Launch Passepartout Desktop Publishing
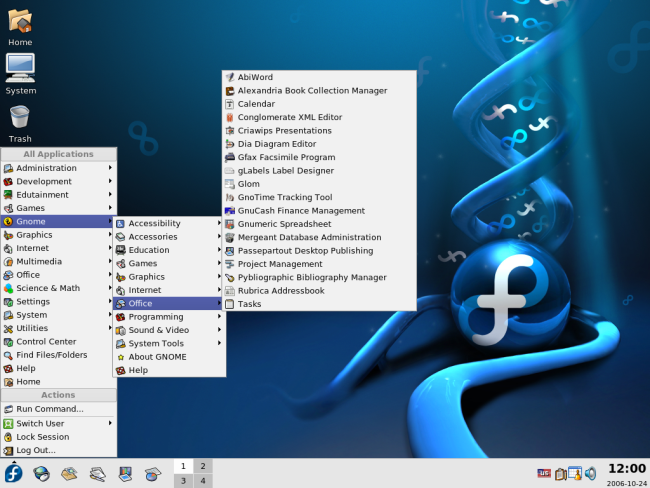650x488 pixels. 319,251
